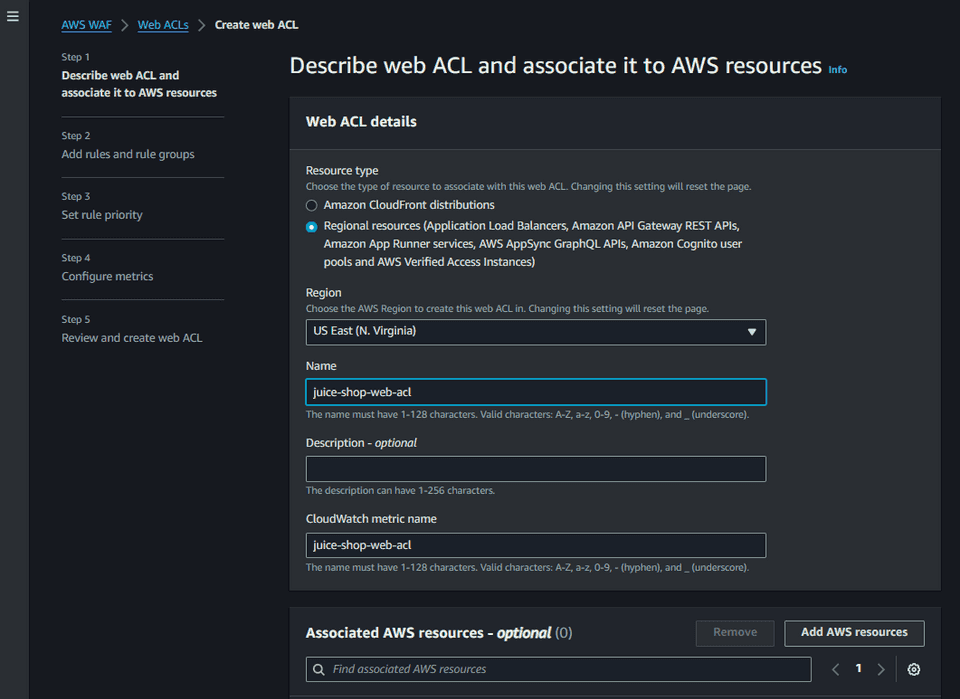The height and width of the screenshot is (699, 960).
Task: Select page 1 in the resources pagination
Action: 858,669
